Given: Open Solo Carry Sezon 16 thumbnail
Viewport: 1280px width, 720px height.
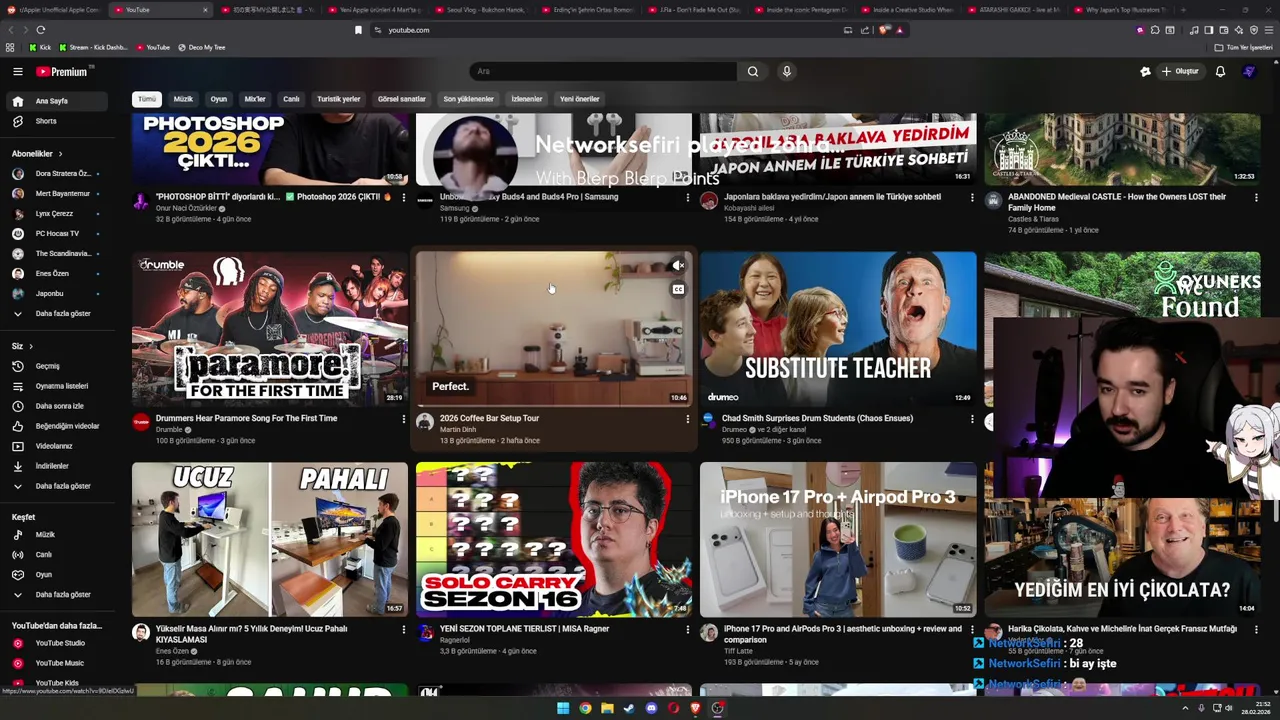Looking at the screenshot, I should tap(554, 539).
